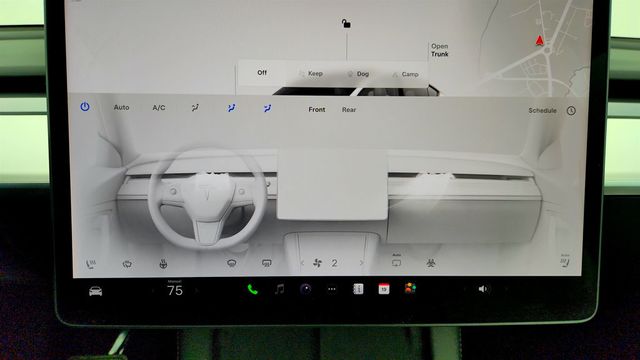Tap the schedule clock icon

[571, 111]
